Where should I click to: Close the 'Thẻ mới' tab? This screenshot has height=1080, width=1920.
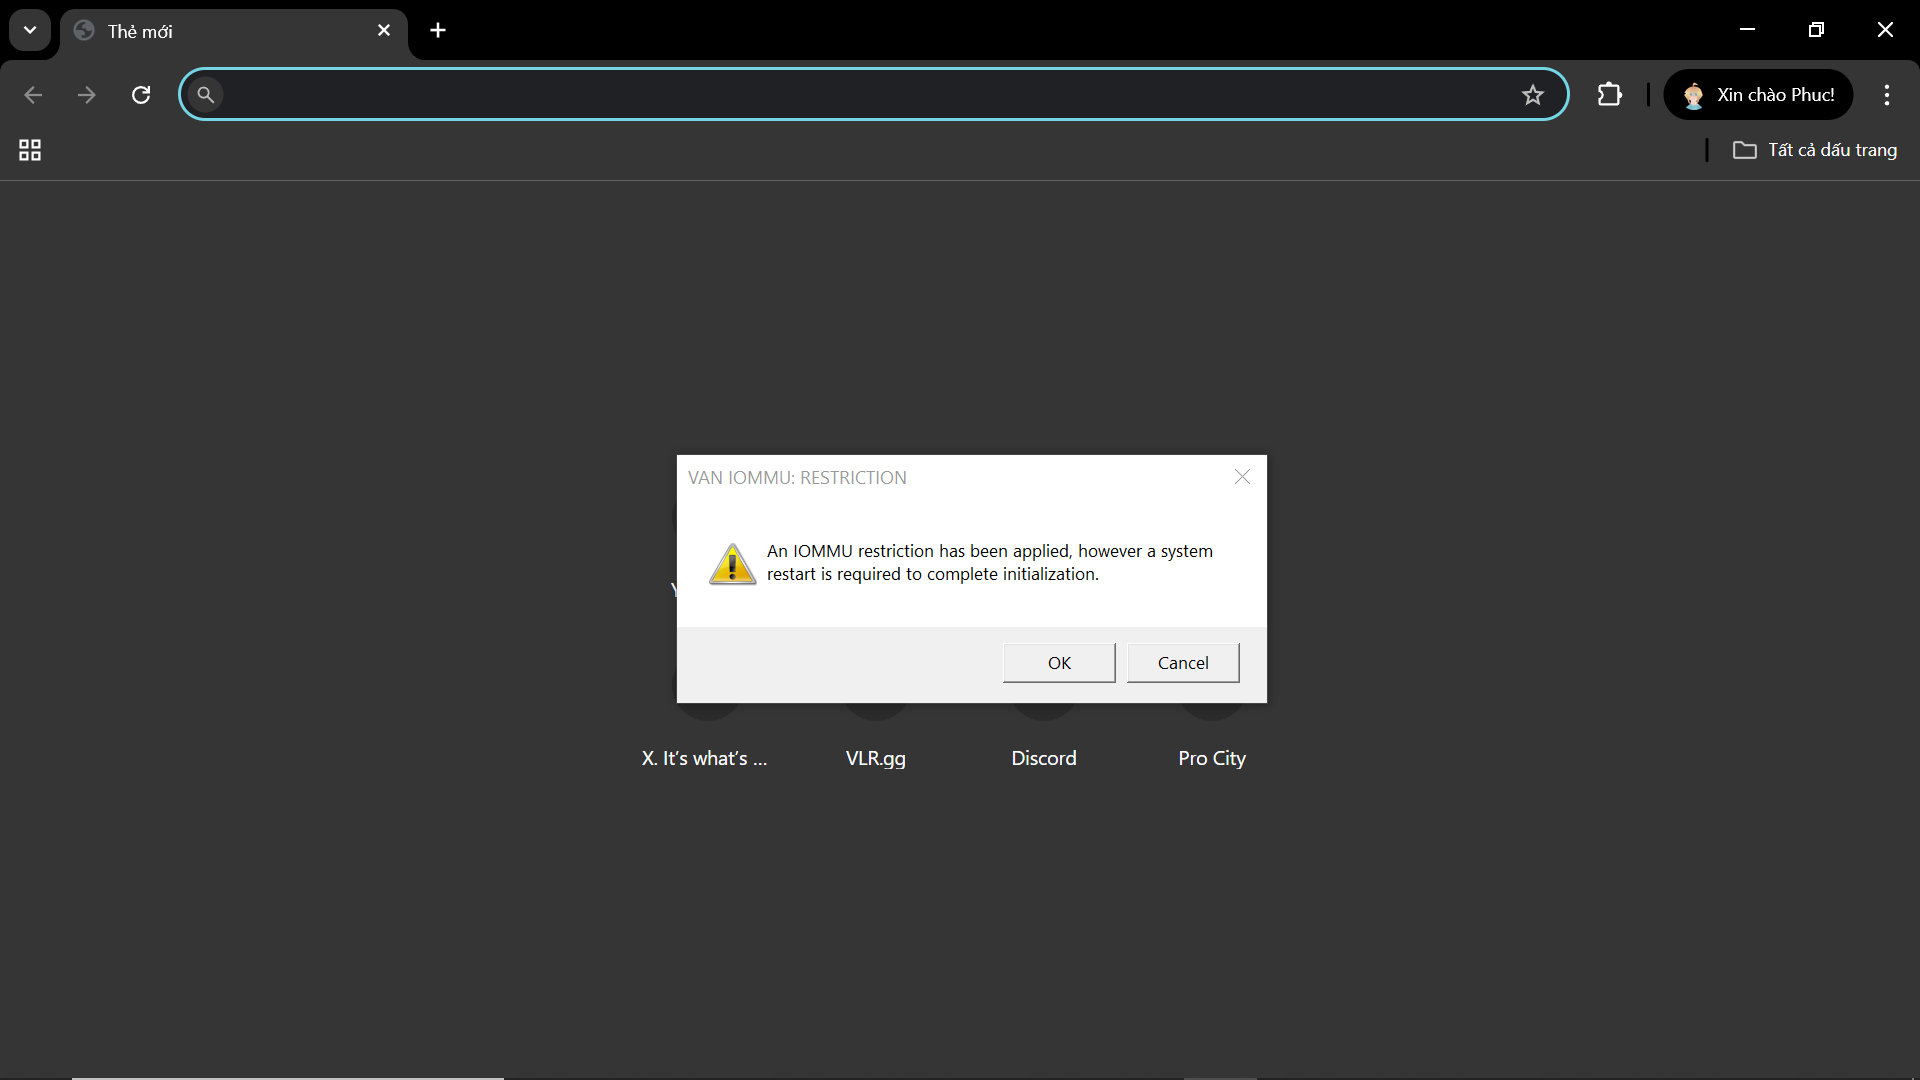pyautogui.click(x=384, y=31)
